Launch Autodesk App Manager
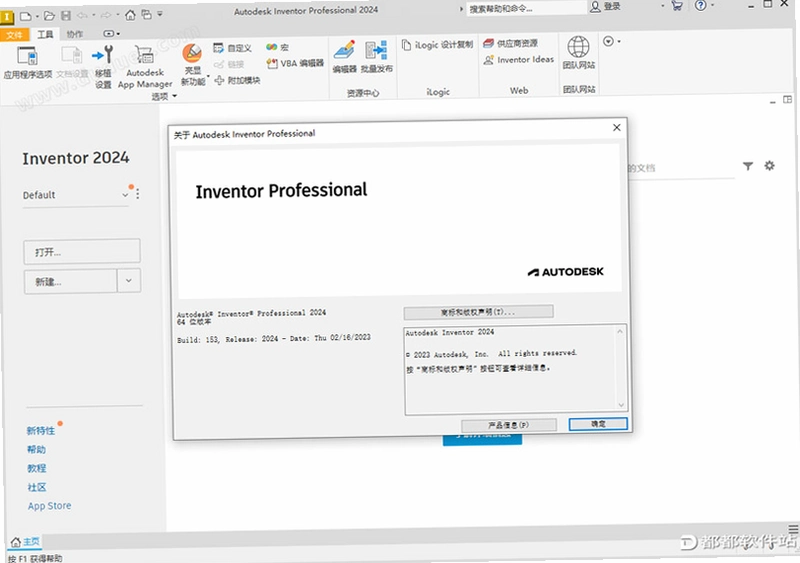The height and width of the screenshot is (563, 800). click(x=145, y=66)
